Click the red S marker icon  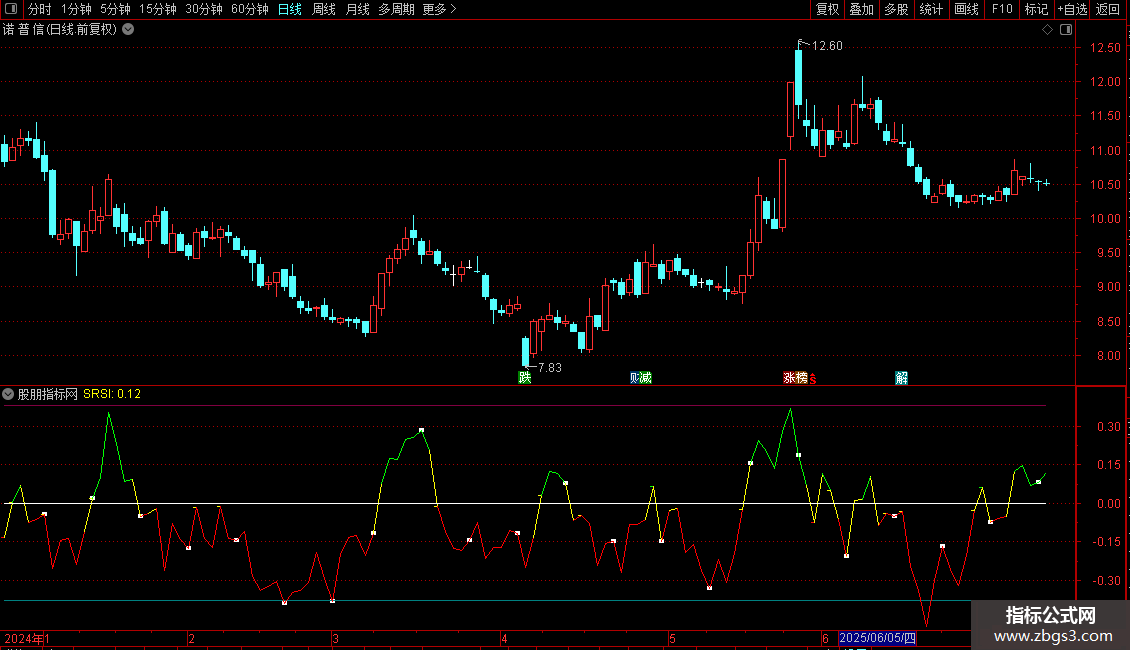(813, 379)
